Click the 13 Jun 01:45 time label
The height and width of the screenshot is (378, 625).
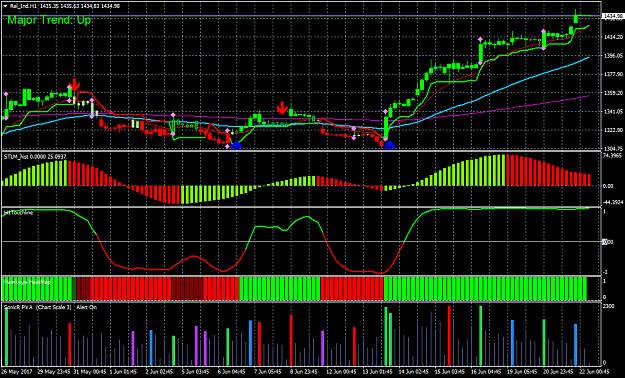pos(379,372)
